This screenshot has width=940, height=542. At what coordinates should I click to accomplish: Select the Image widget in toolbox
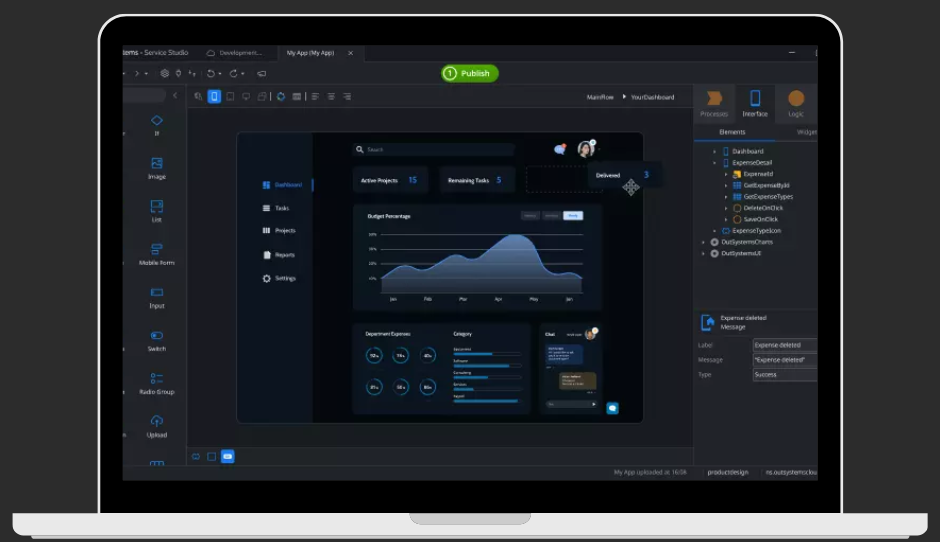(x=157, y=164)
